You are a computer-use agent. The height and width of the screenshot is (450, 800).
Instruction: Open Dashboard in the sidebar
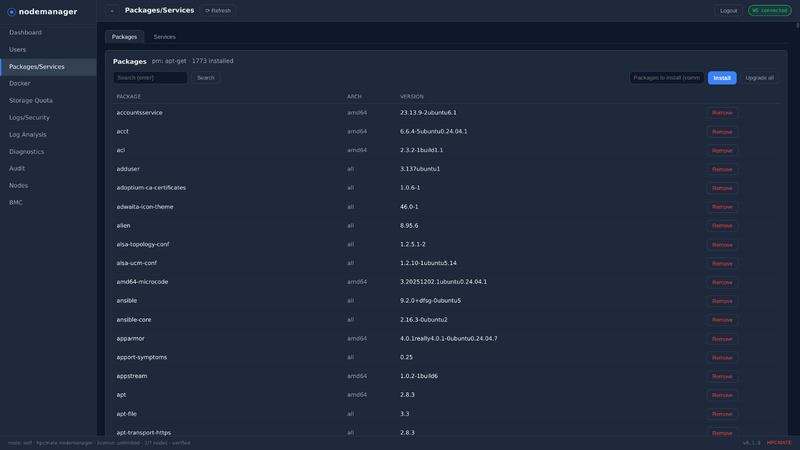coord(48,33)
